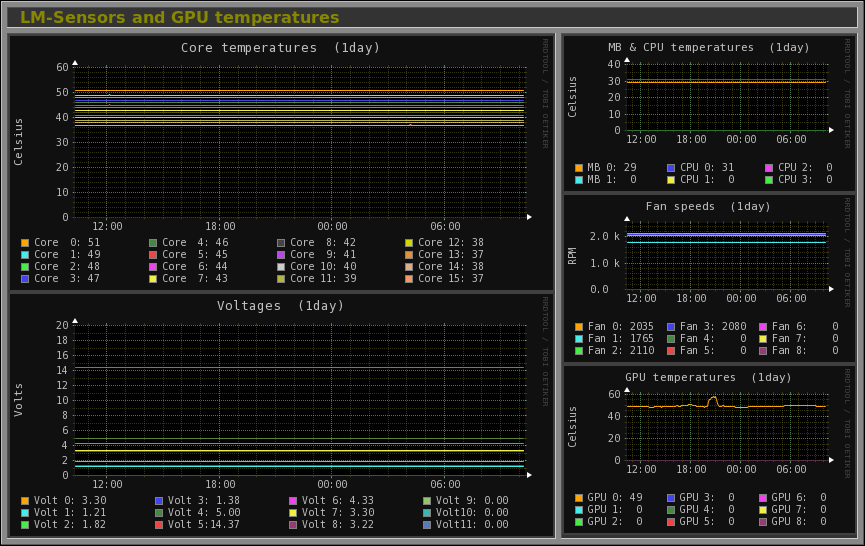This screenshot has width=865, height=546.
Task: Click the 'Fan 0: 2035' legend entry
Action: [x=615, y=326]
